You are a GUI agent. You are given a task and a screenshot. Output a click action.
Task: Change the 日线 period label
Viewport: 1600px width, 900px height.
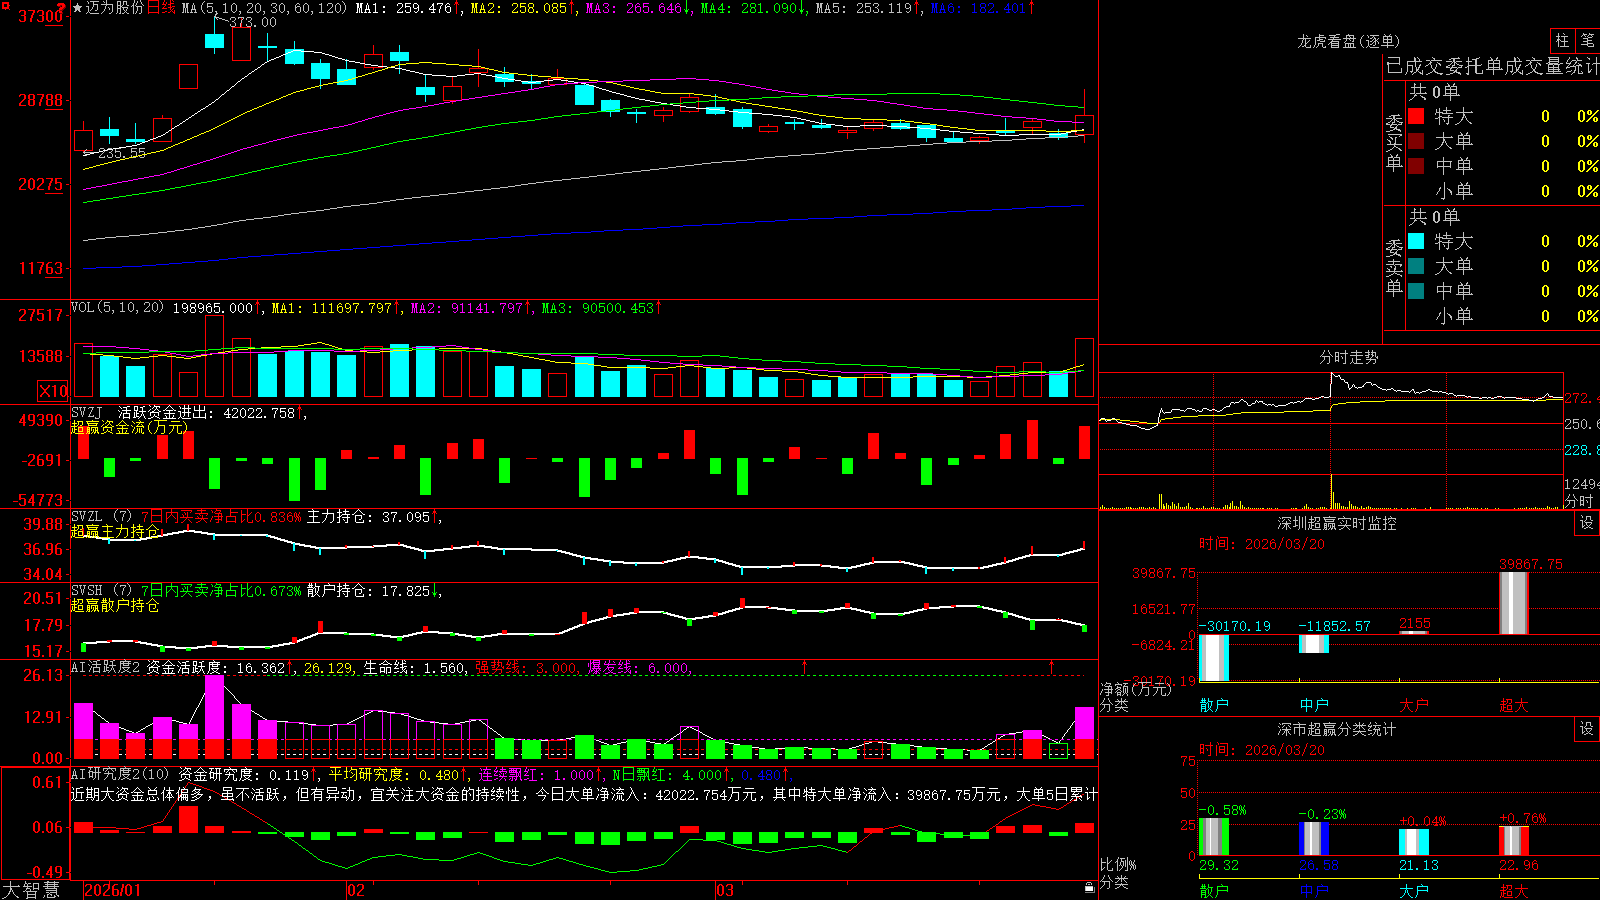point(161,8)
